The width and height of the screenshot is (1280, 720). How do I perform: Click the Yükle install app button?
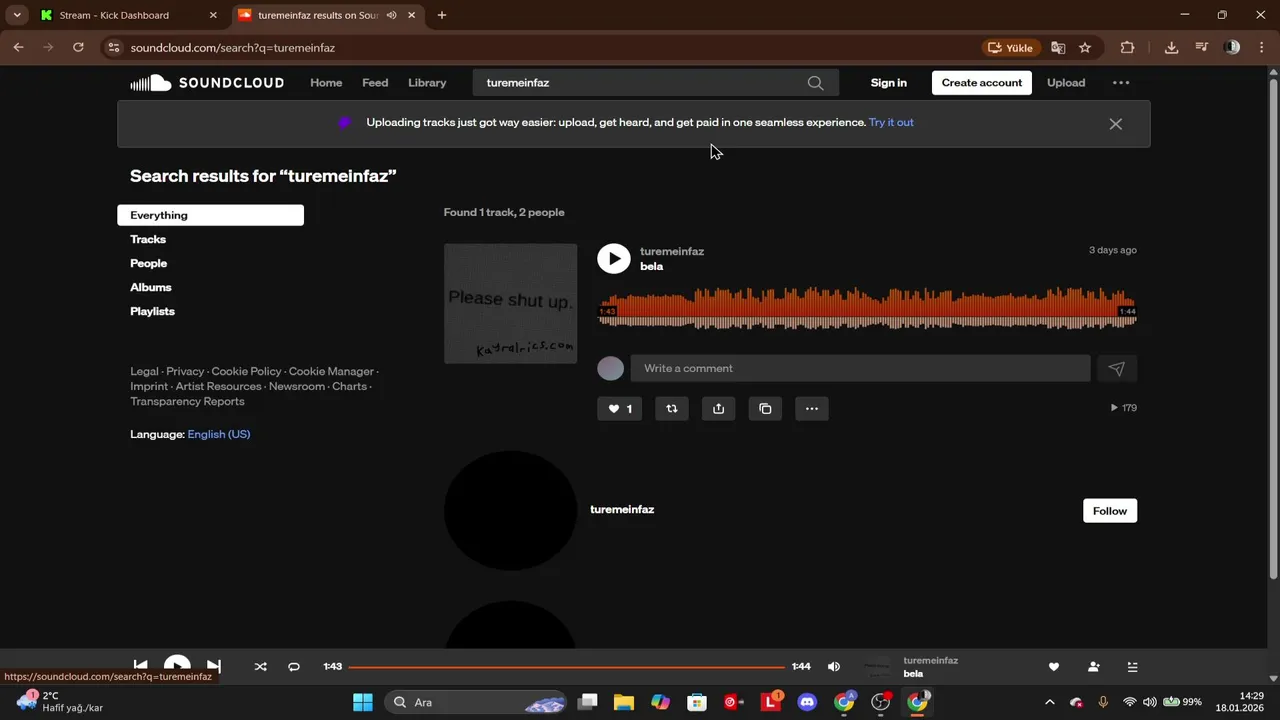pos(1011,47)
